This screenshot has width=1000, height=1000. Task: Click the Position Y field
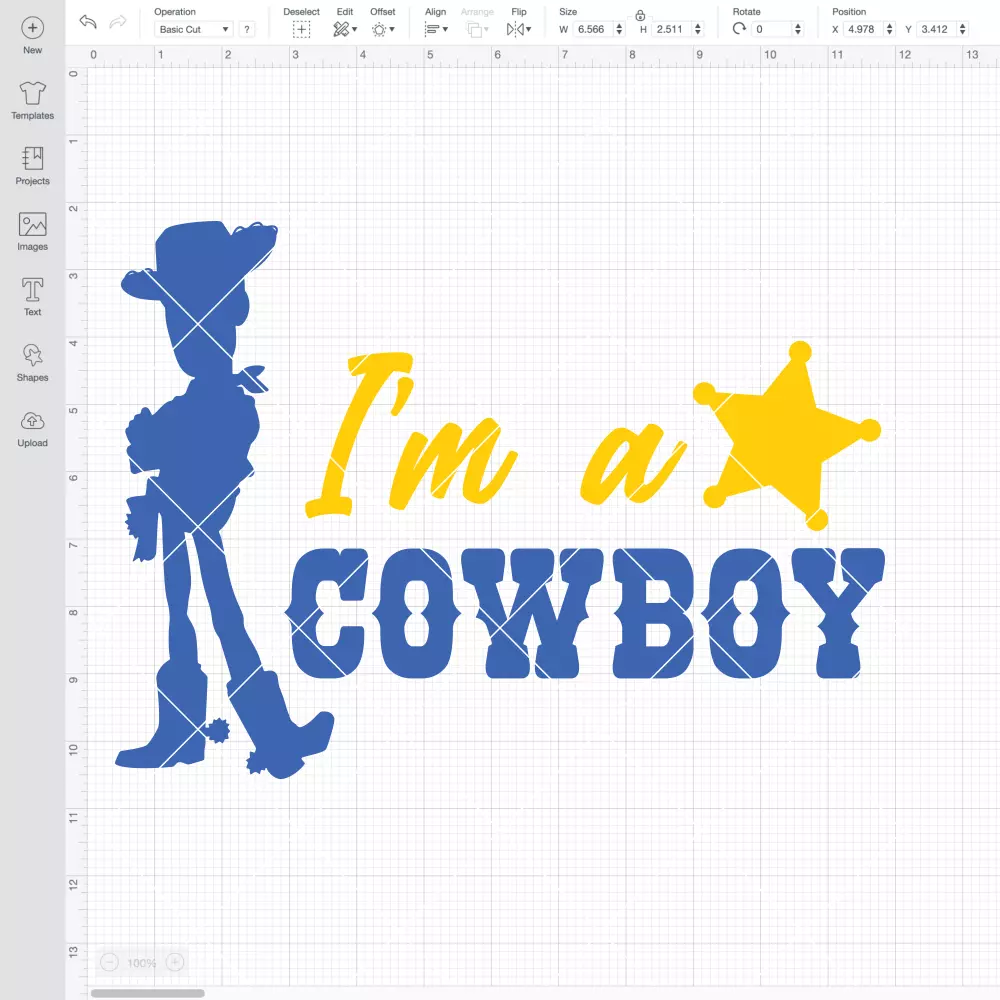936,29
